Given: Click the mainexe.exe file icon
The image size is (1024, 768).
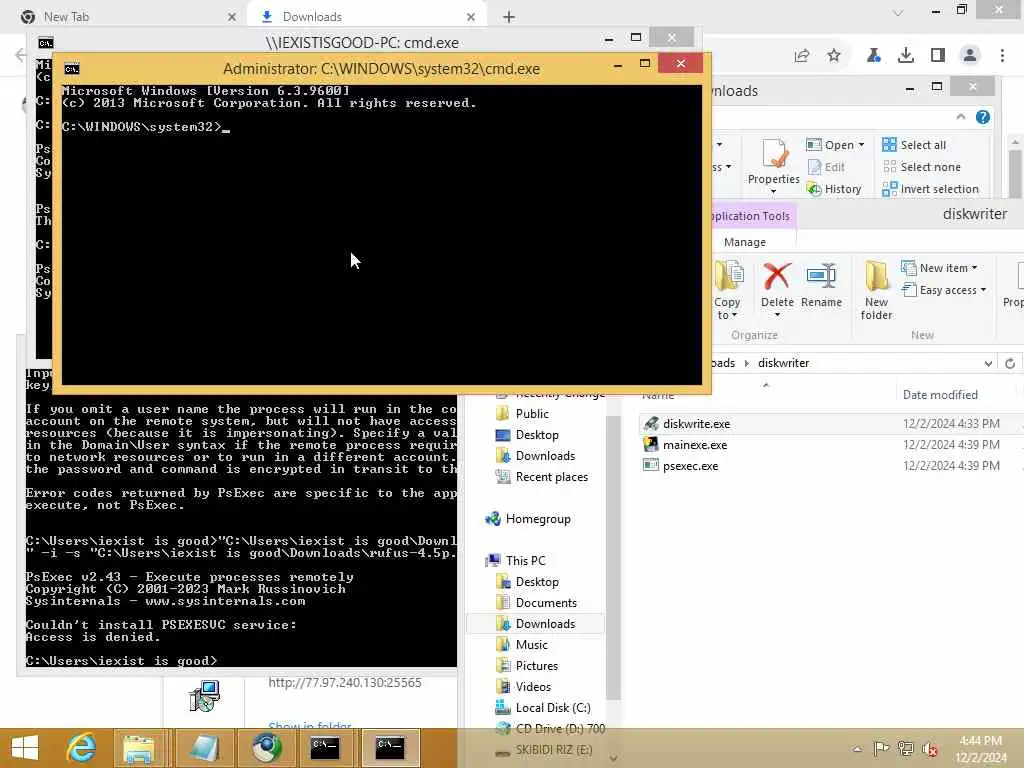Looking at the screenshot, I should coord(650,445).
